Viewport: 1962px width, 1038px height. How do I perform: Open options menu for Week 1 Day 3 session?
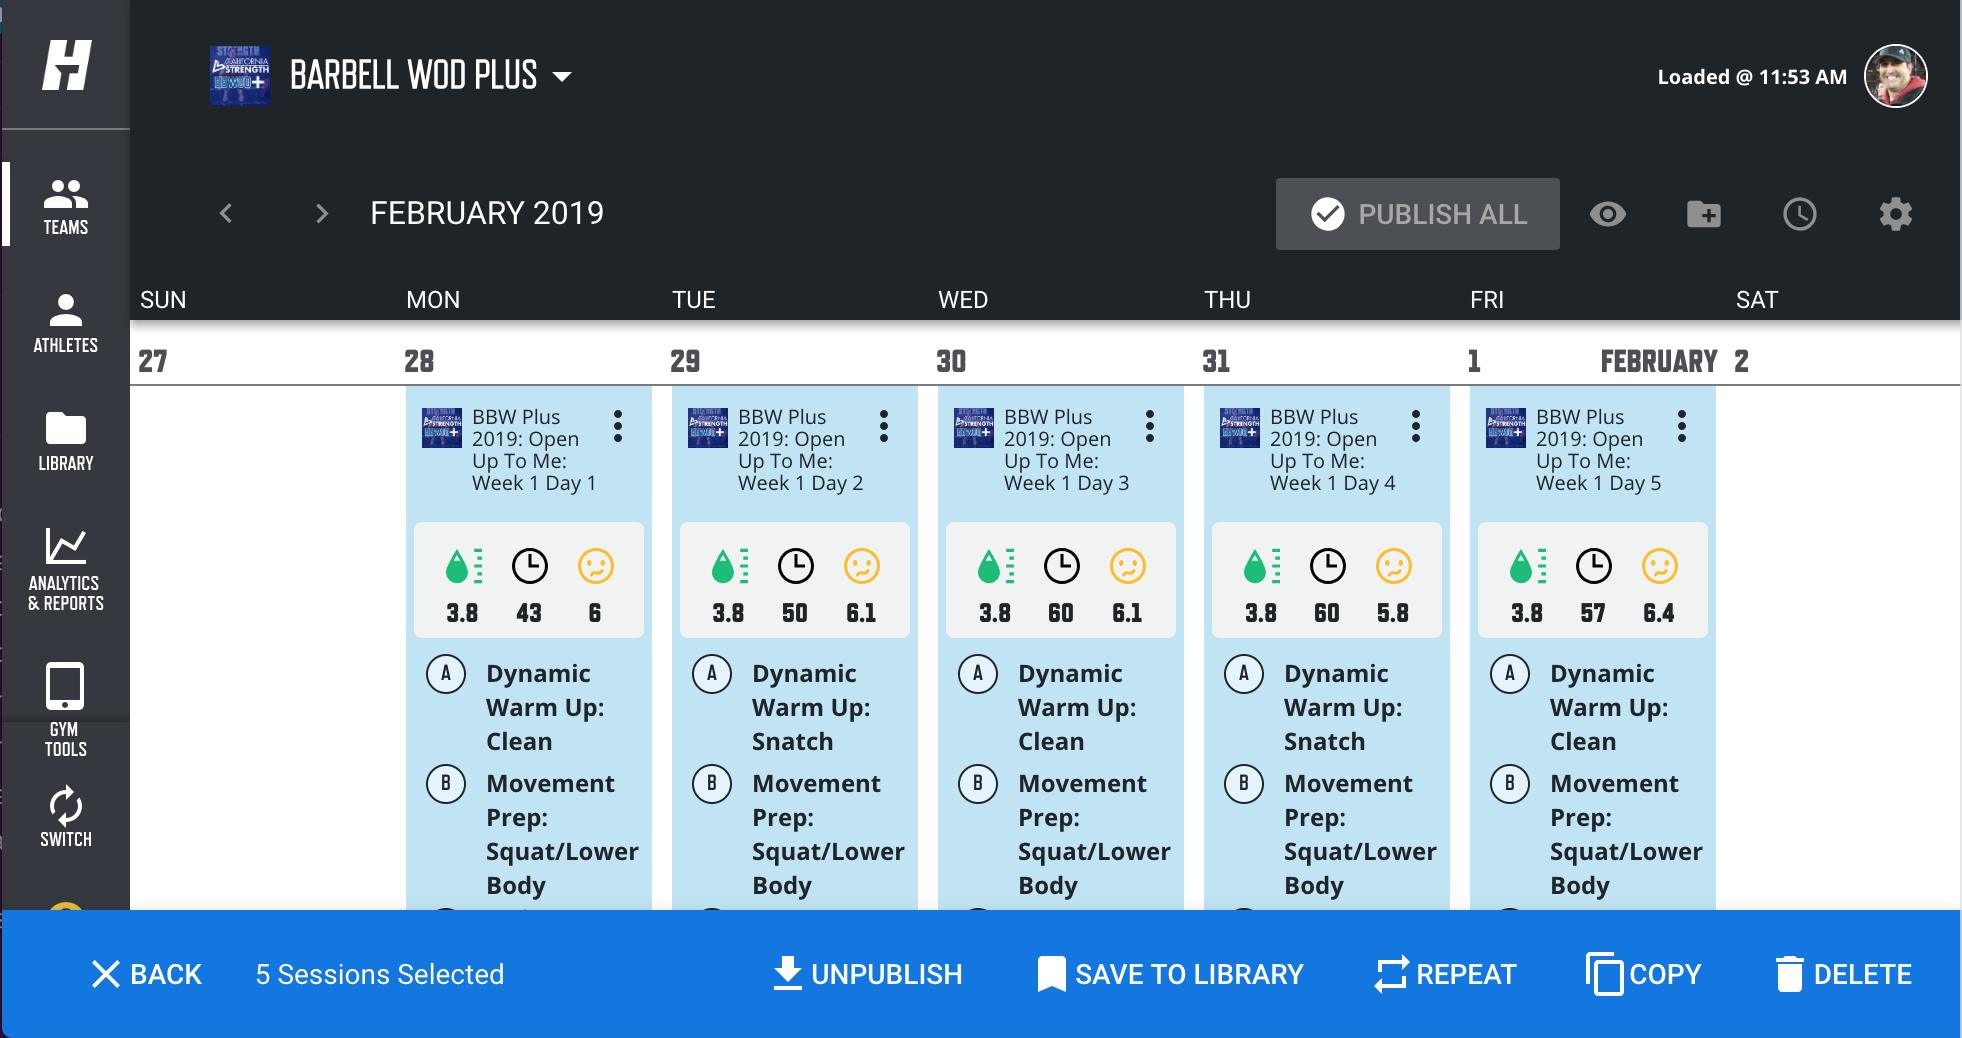(x=1150, y=426)
